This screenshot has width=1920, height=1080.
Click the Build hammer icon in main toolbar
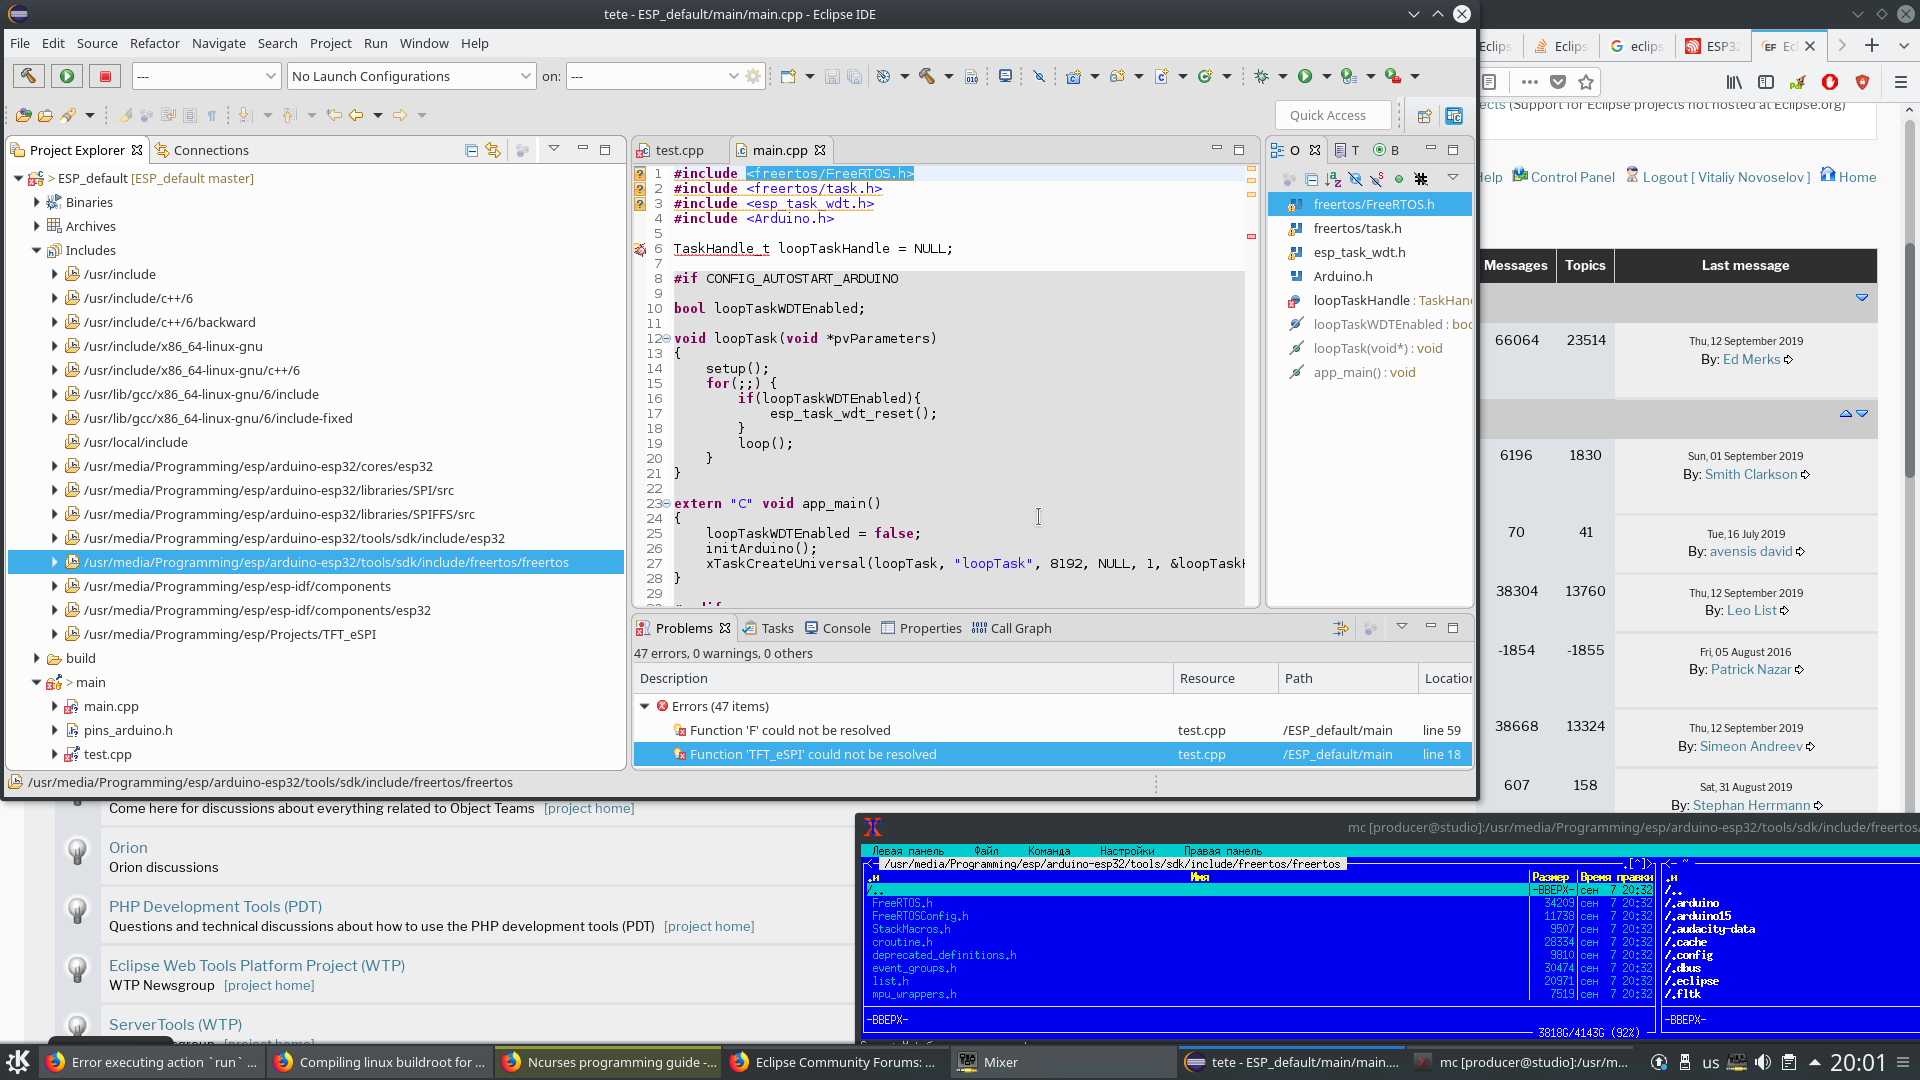pyautogui.click(x=926, y=76)
